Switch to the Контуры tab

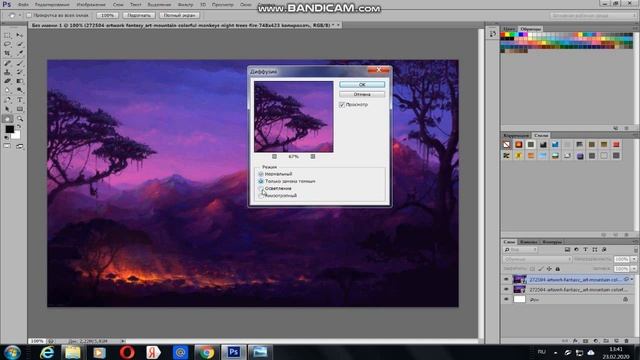point(552,242)
